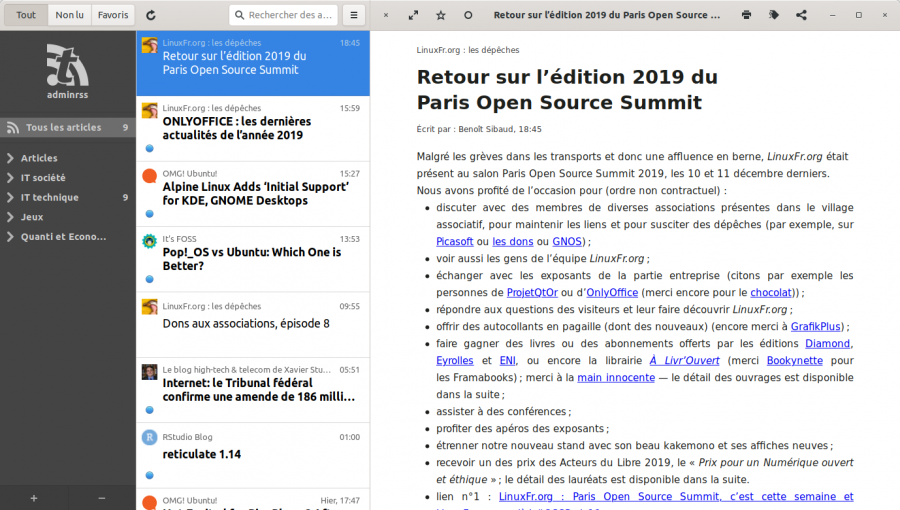
Task: Visit the Eyrolles link
Action: [x=455, y=360]
